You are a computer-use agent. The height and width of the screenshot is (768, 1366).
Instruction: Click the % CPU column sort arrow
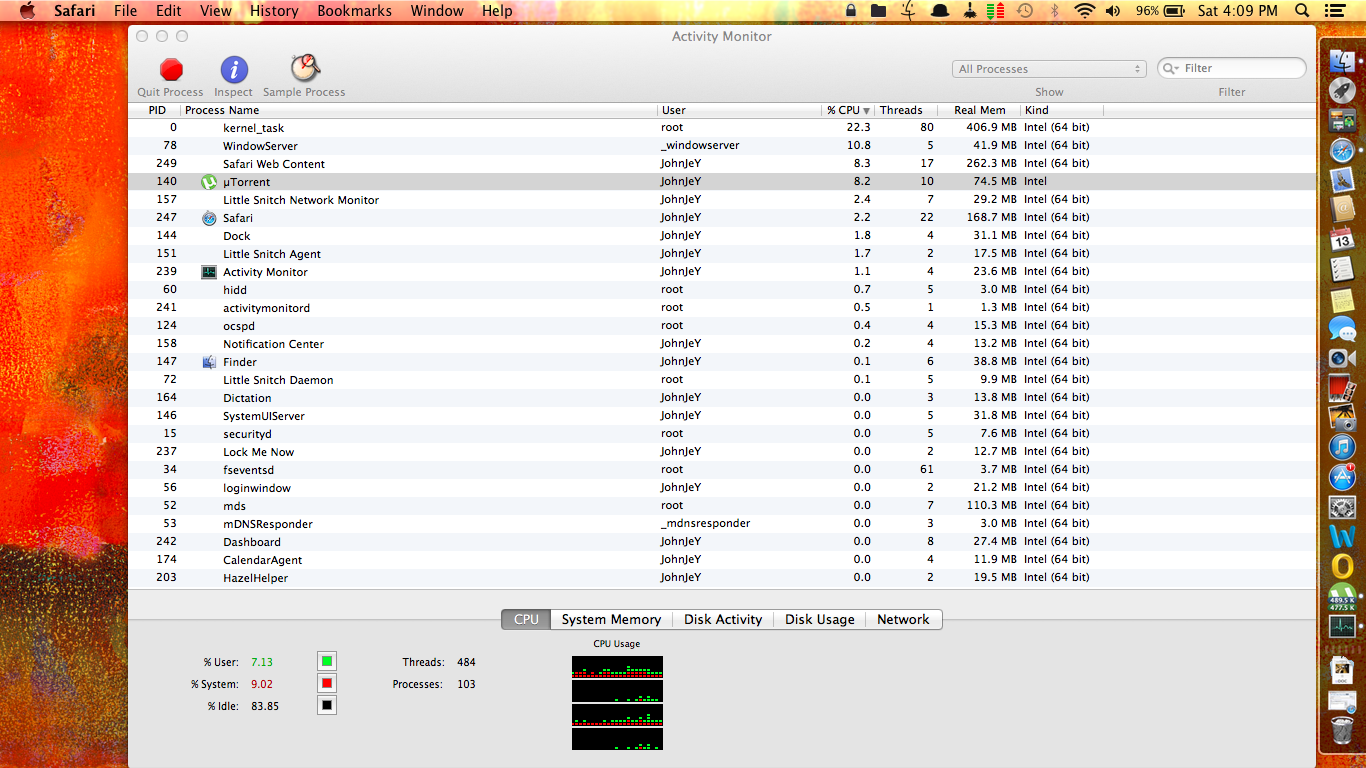(867, 111)
